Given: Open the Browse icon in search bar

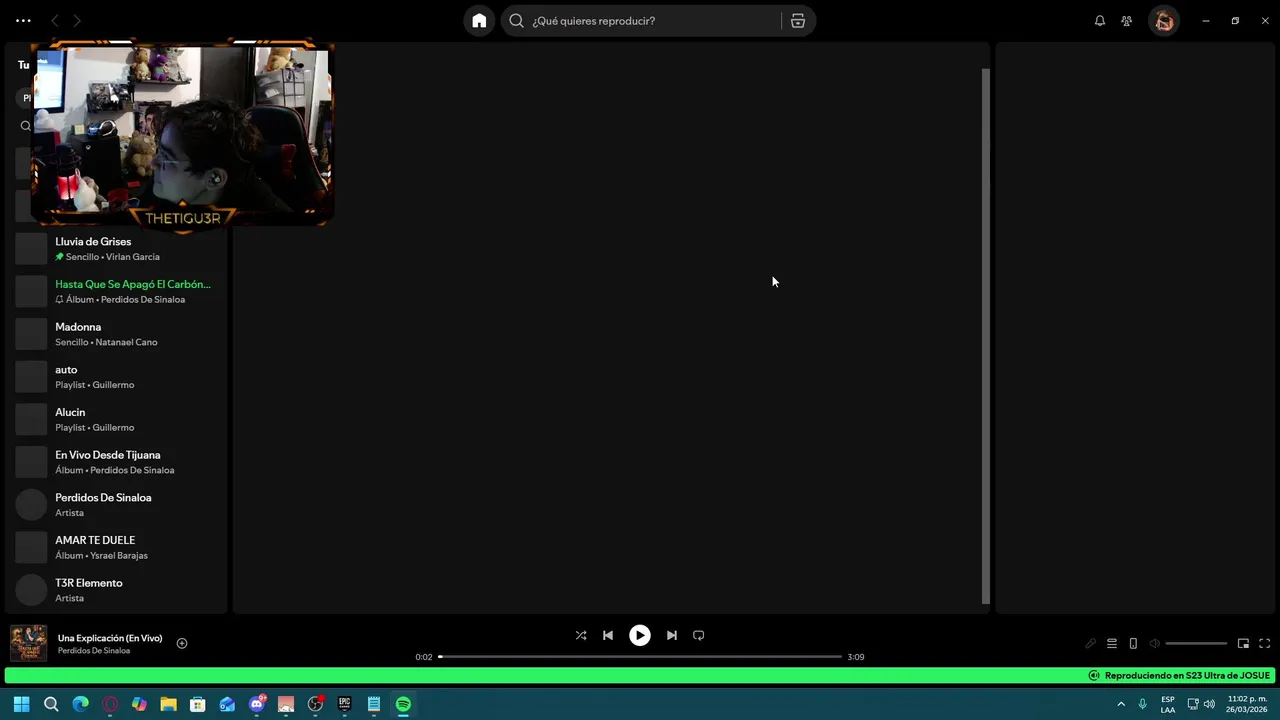Looking at the screenshot, I should pyautogui.click(x=798, y=21).
